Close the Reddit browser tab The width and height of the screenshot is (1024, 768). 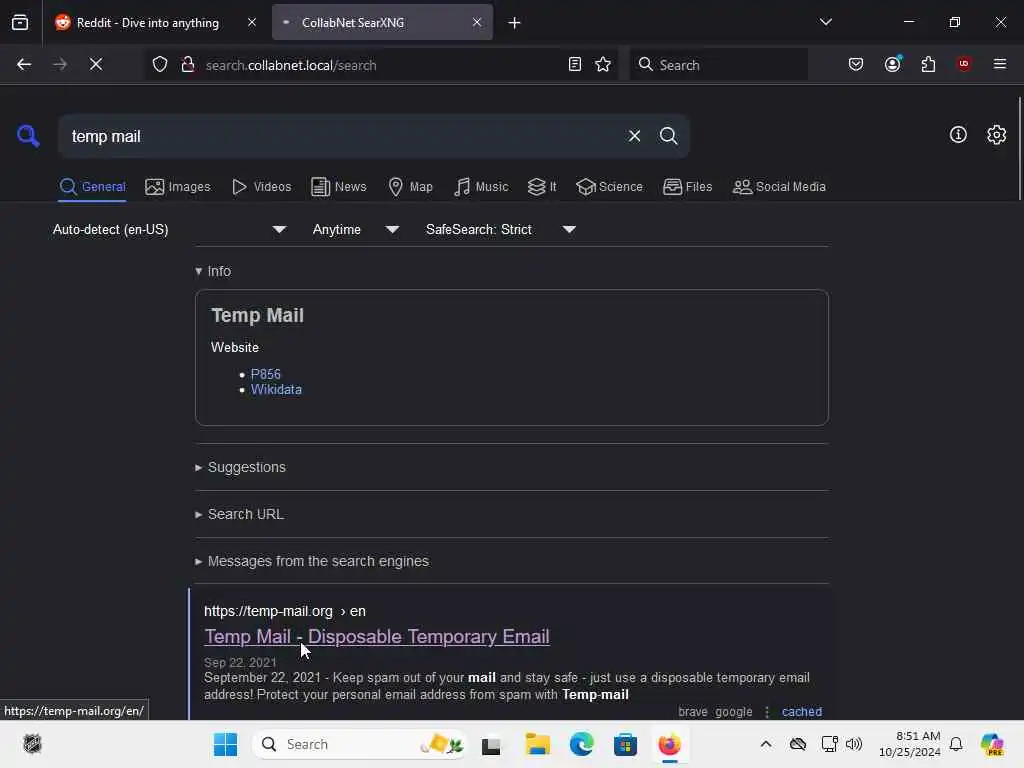coord(251,22)
